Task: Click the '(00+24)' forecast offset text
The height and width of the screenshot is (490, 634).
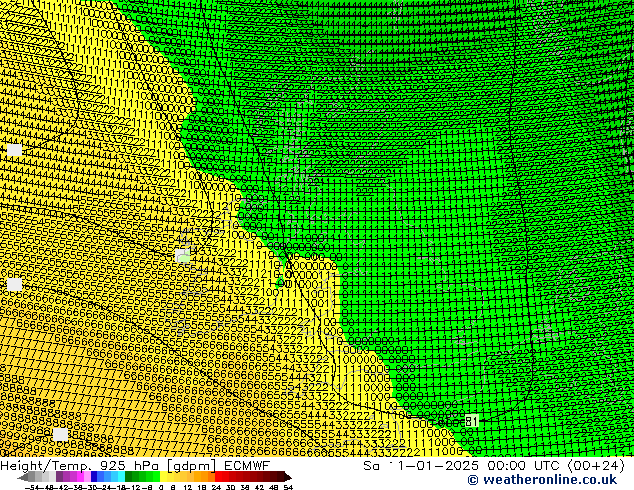Action: 596,465
